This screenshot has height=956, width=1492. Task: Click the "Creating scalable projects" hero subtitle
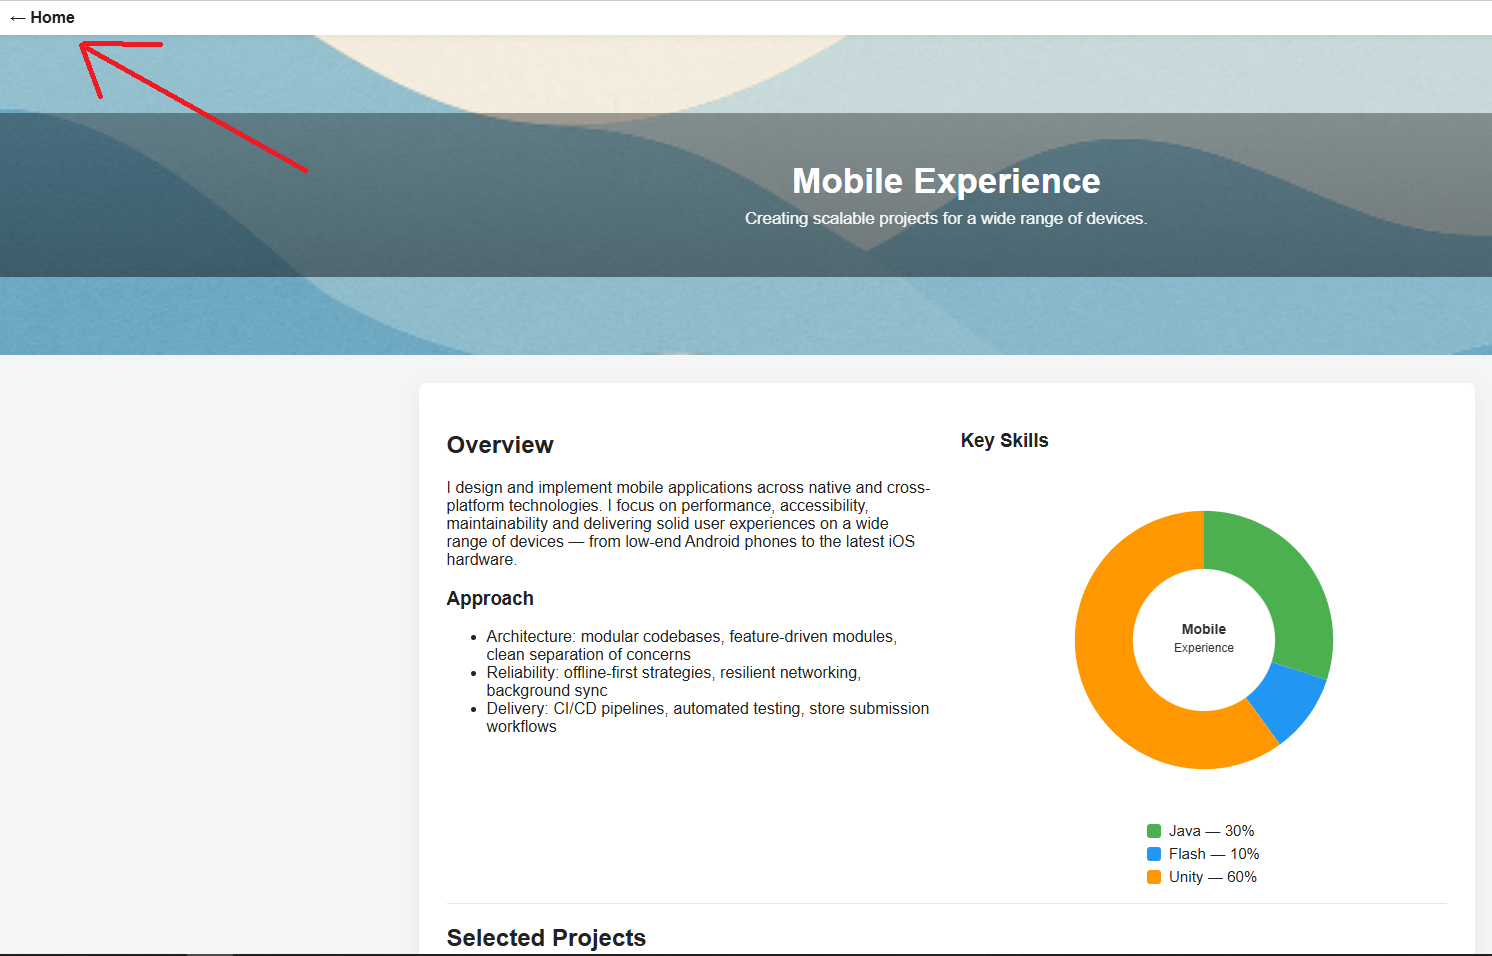click(946, 218)
